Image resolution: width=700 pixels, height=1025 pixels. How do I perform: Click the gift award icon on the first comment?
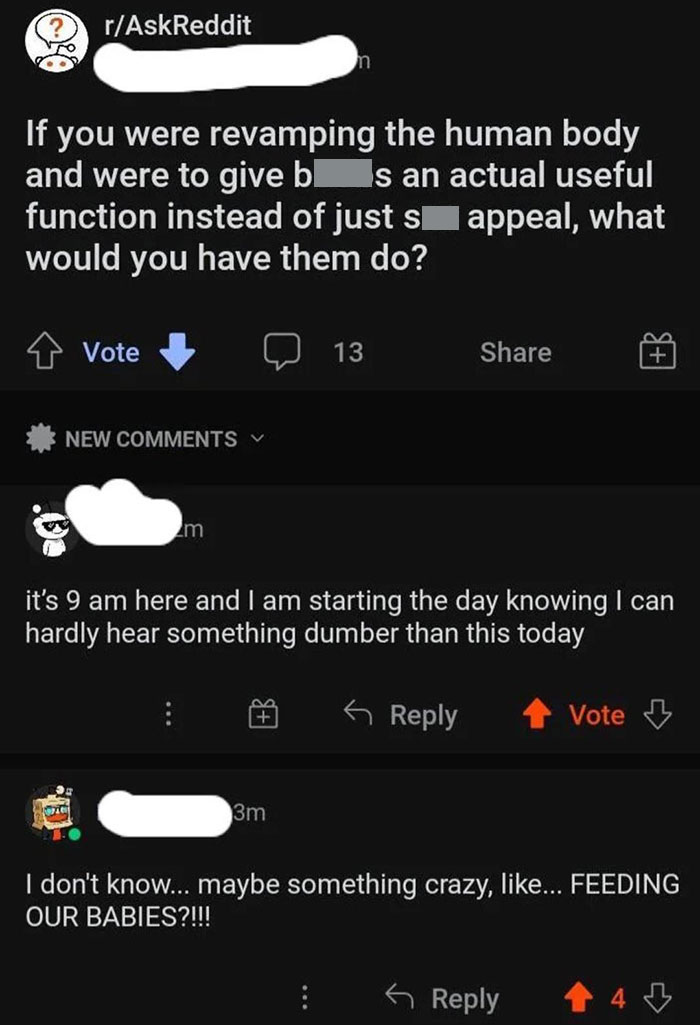tap(260, 714)
